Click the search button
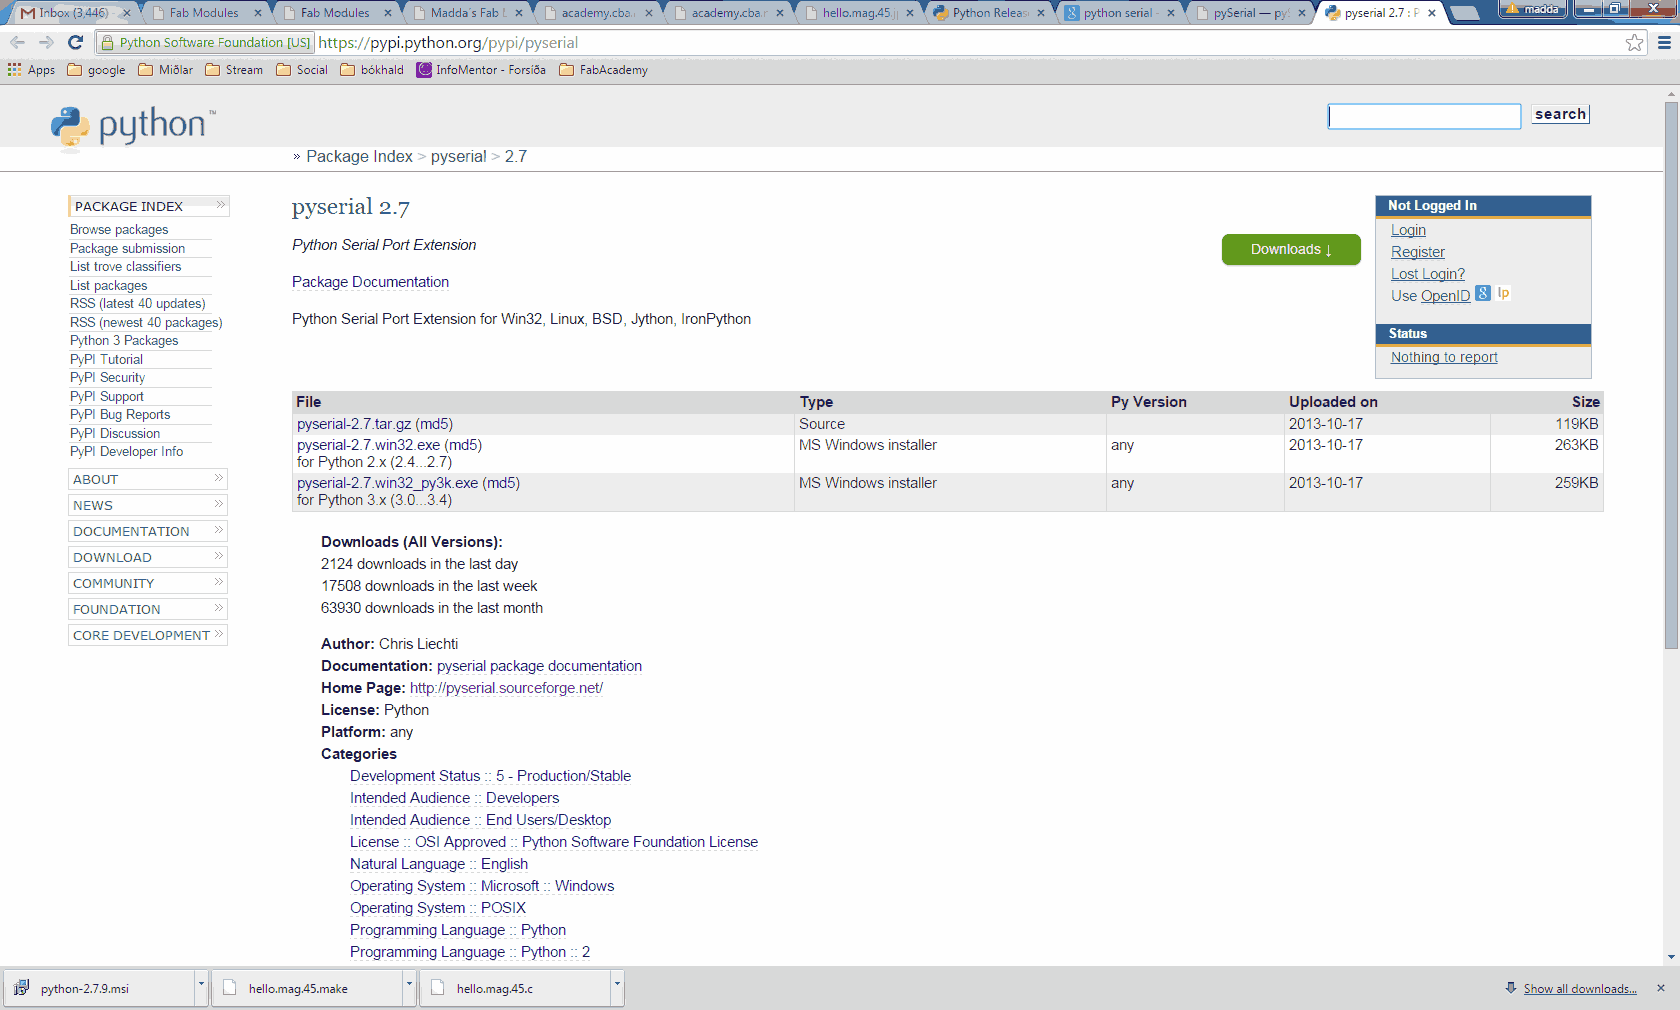The image size is (1680, 1010). [x=1560, y=114]
